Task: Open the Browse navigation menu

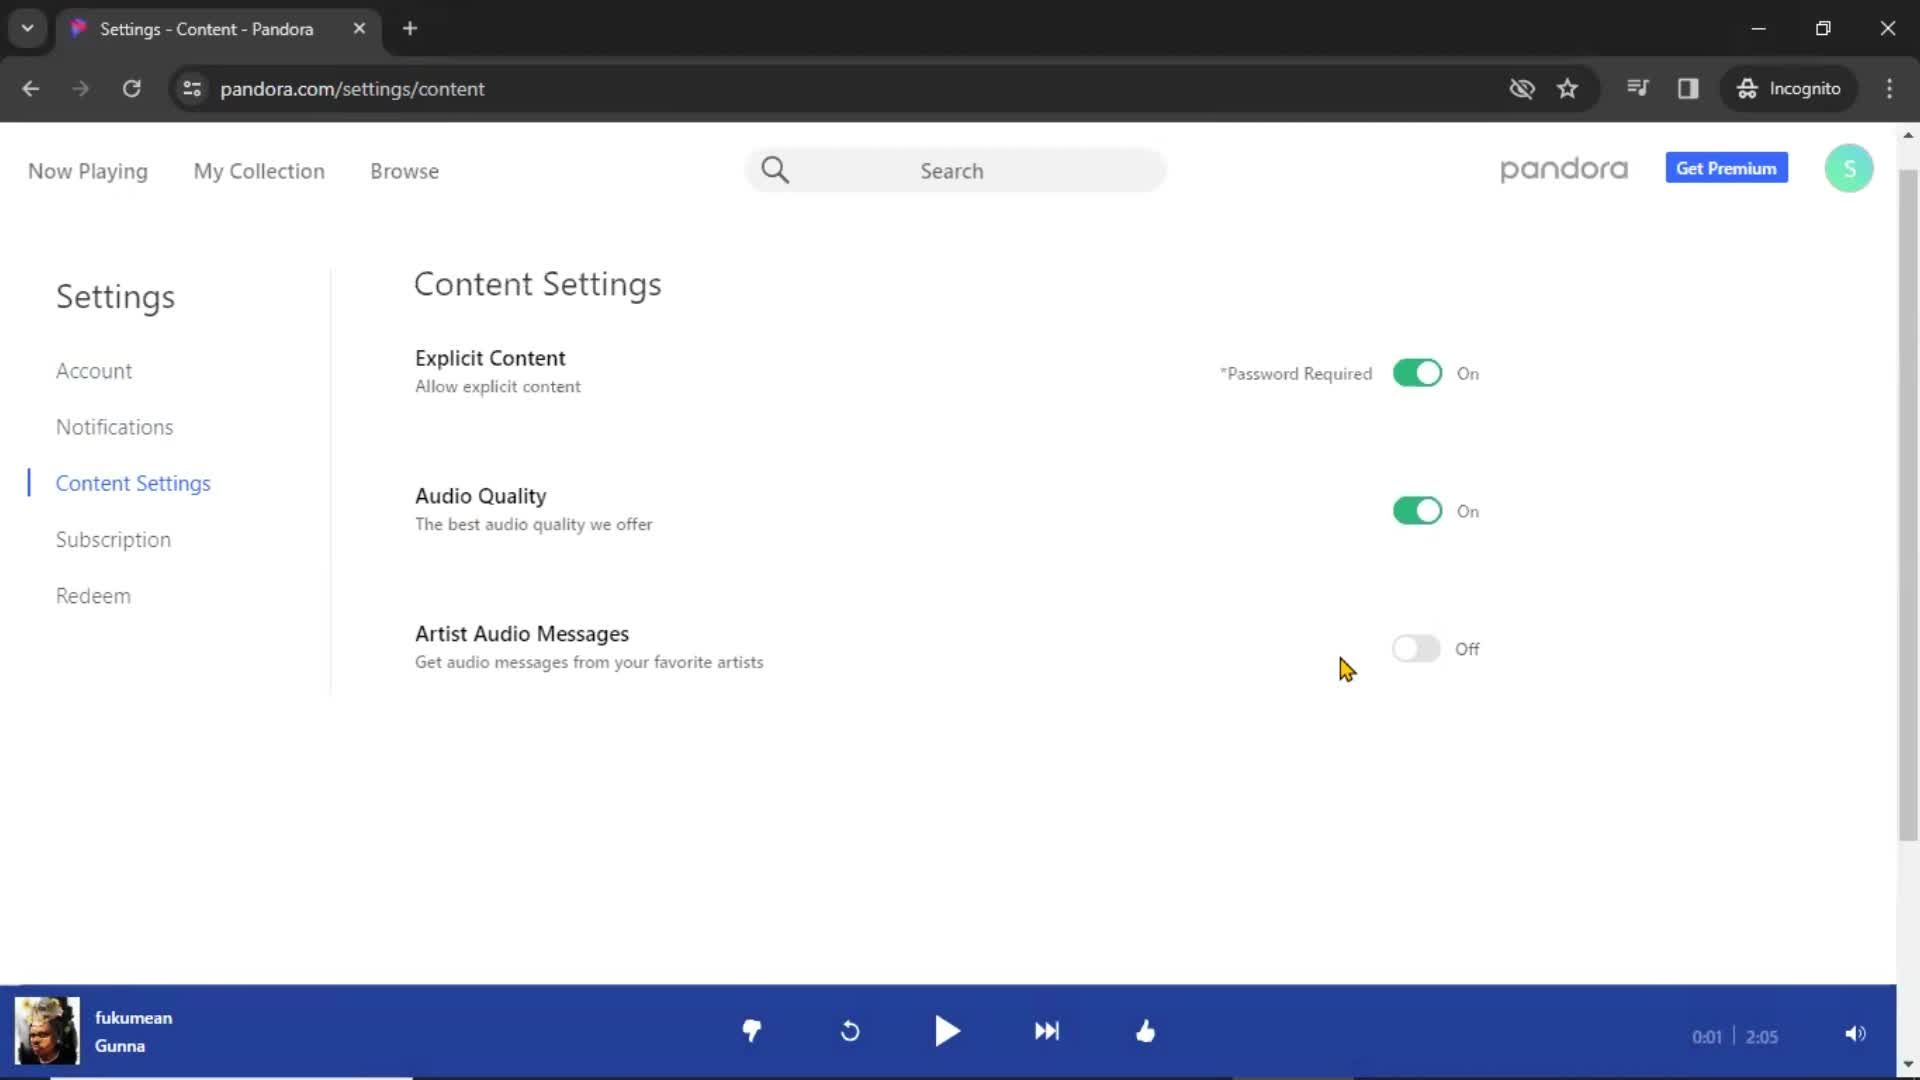Action: (405, 170)
